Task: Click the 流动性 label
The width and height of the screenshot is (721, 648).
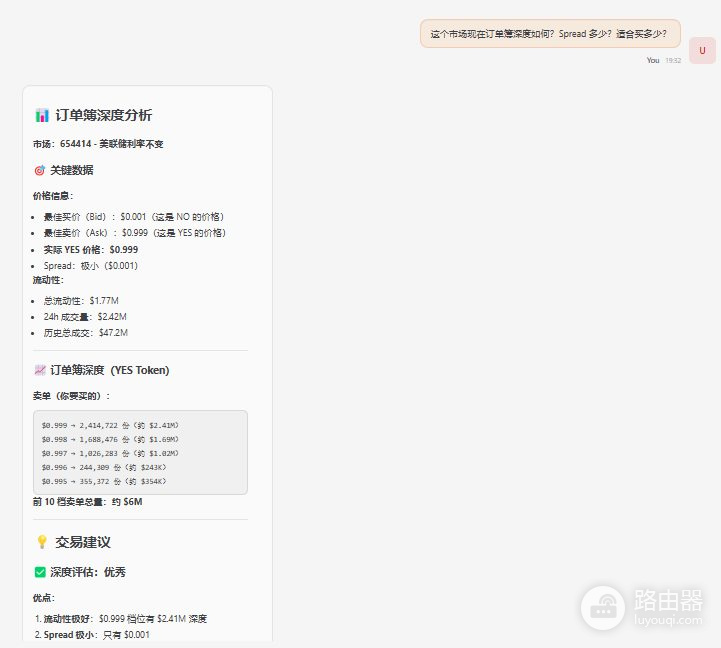Action: pyautogui.click(x=48, y=280)
